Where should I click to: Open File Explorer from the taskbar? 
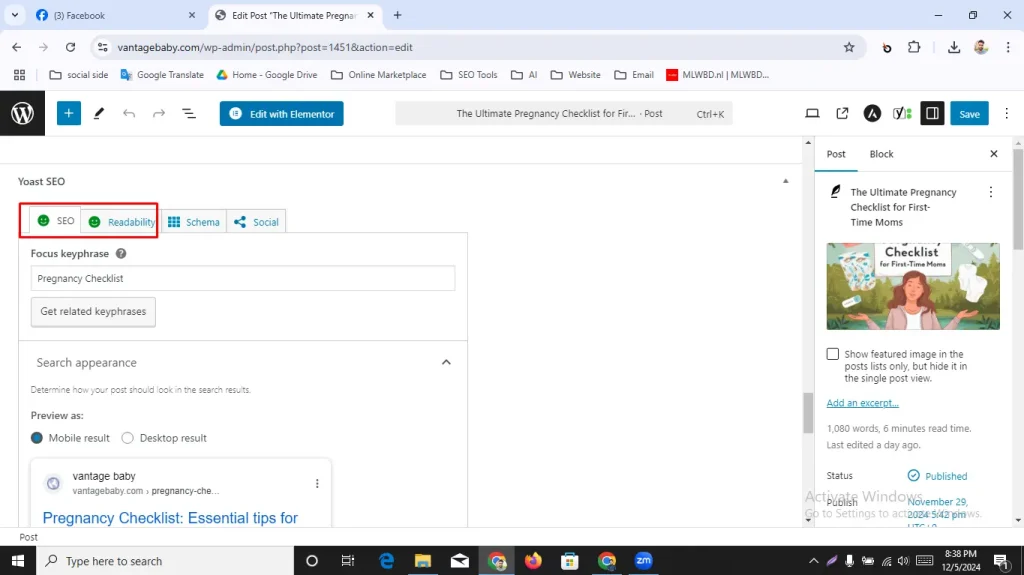pos(423,561)
